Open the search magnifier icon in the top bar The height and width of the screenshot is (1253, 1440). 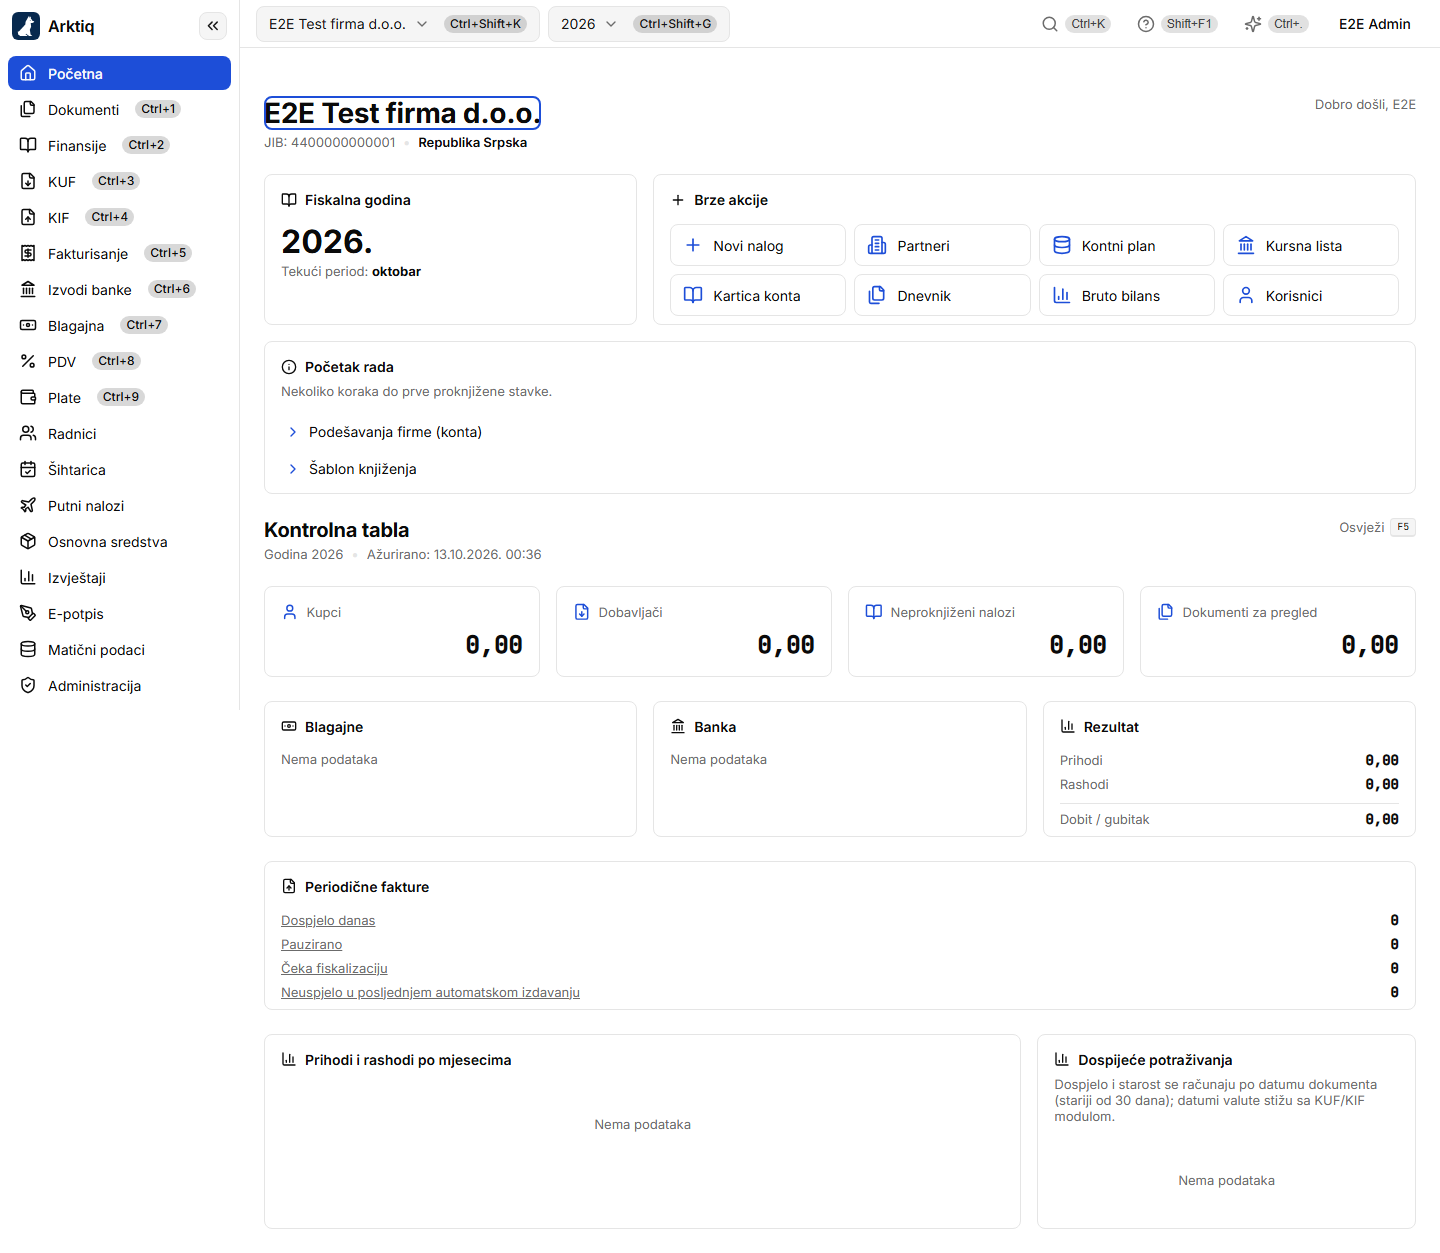click(1050, 24)
